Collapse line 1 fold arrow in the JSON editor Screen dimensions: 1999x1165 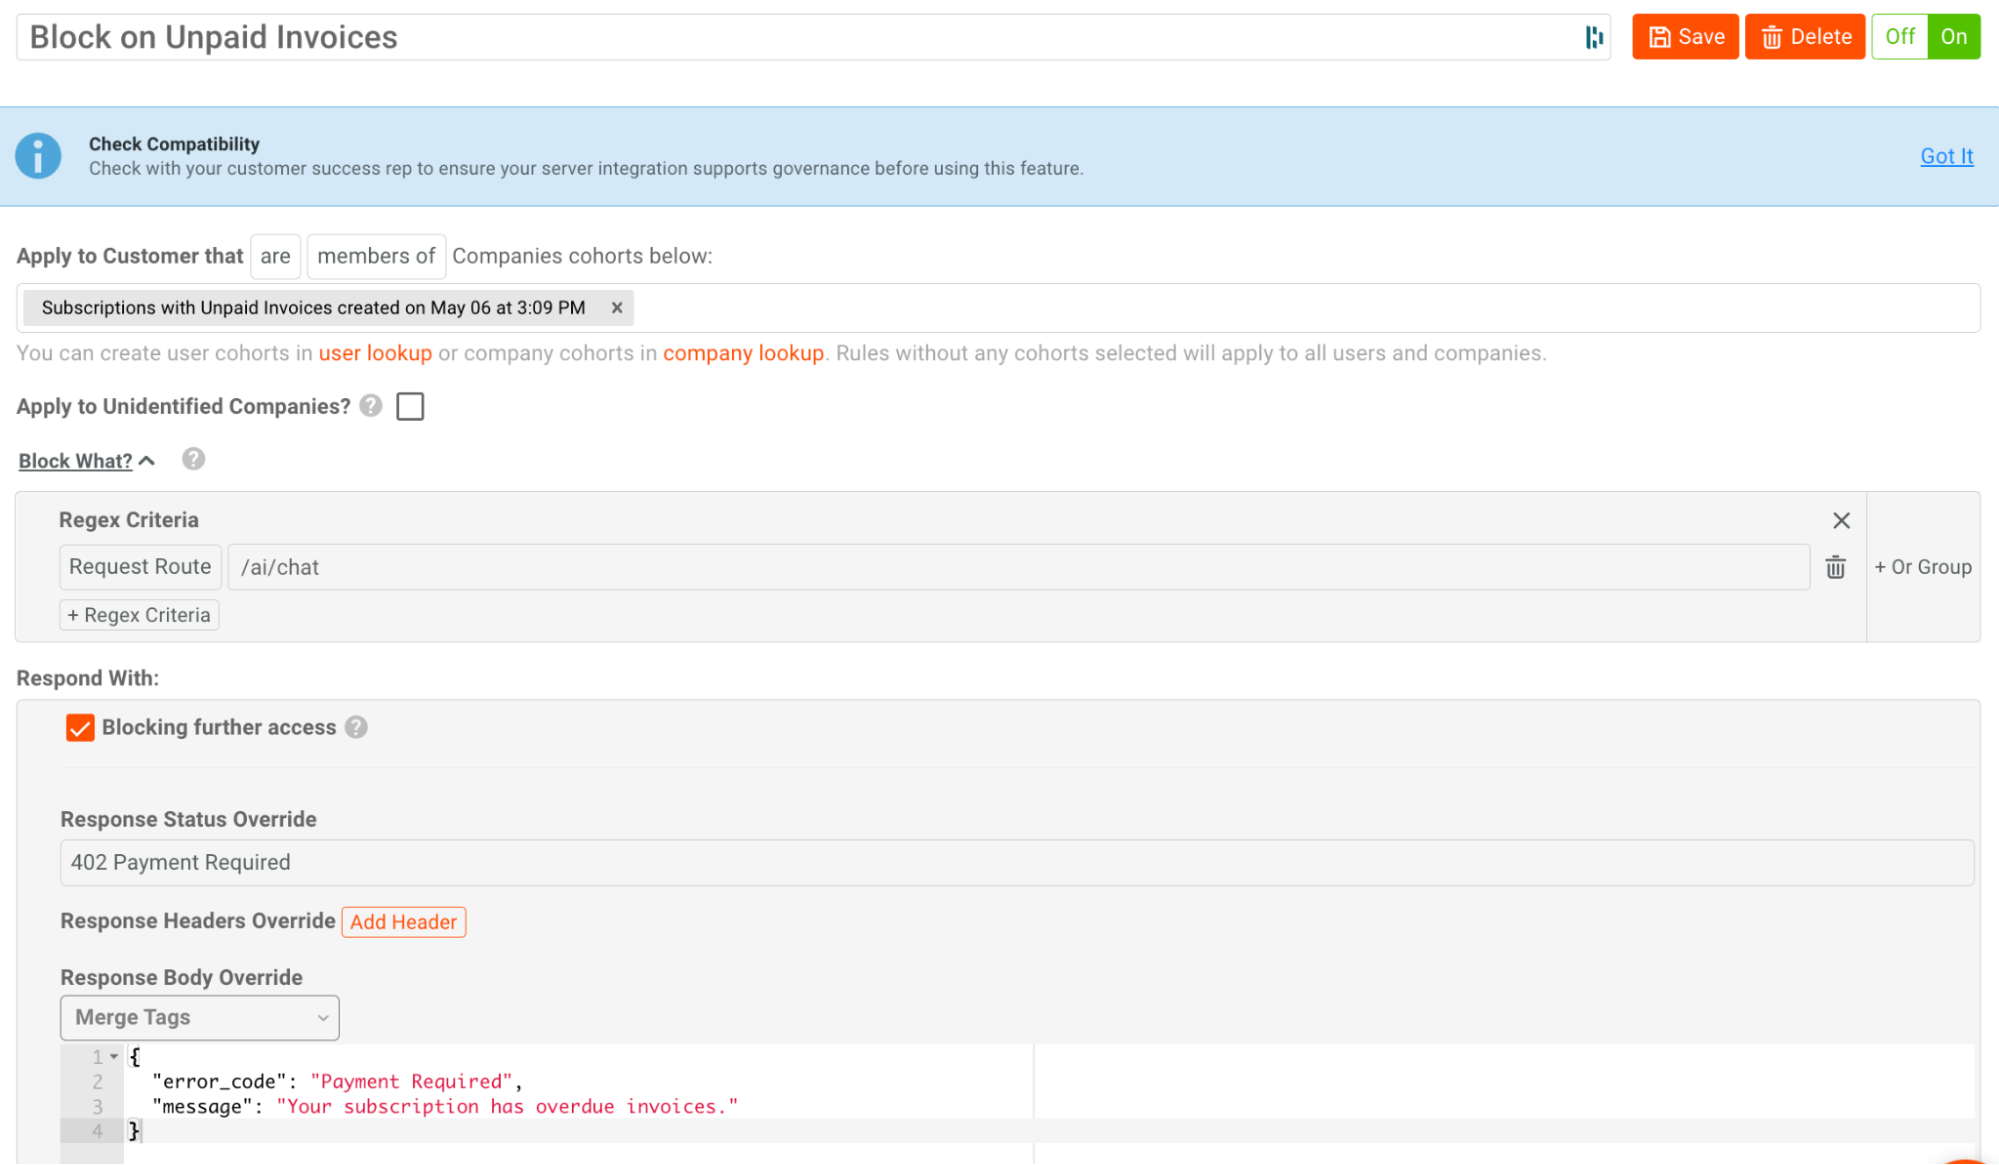click(113, 1056)
